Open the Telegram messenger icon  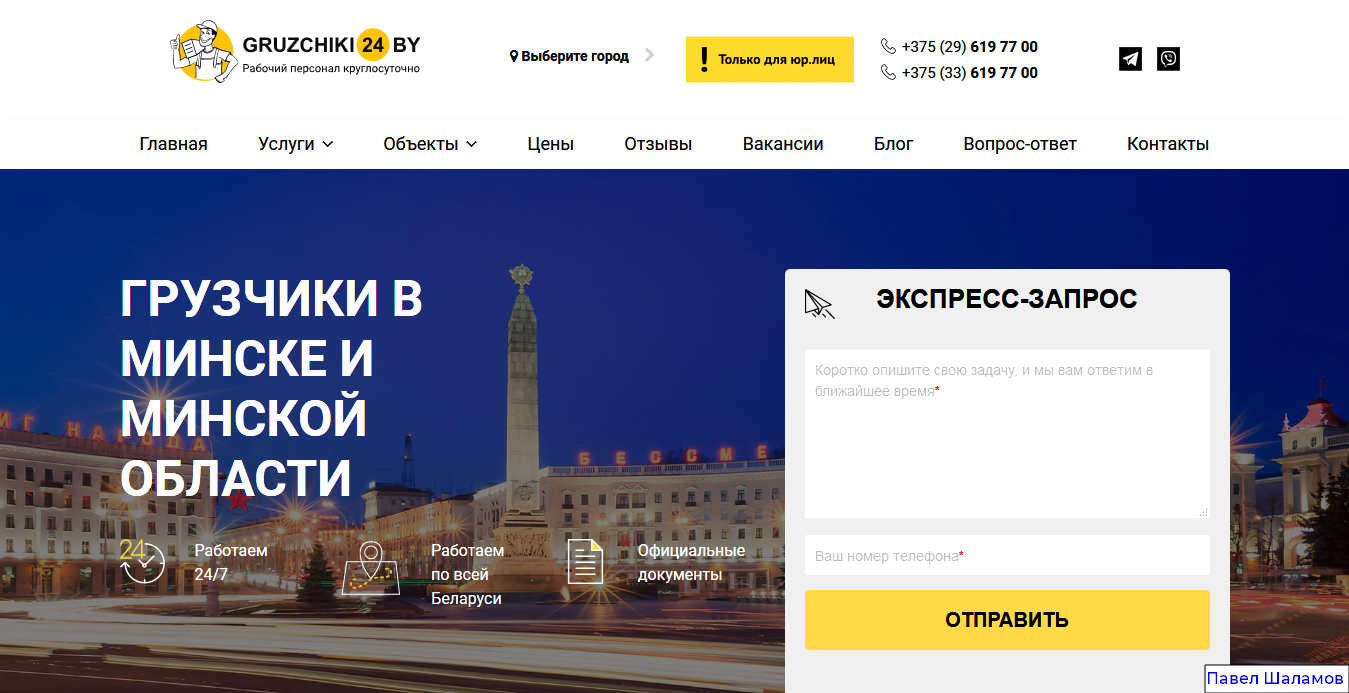1130,59
